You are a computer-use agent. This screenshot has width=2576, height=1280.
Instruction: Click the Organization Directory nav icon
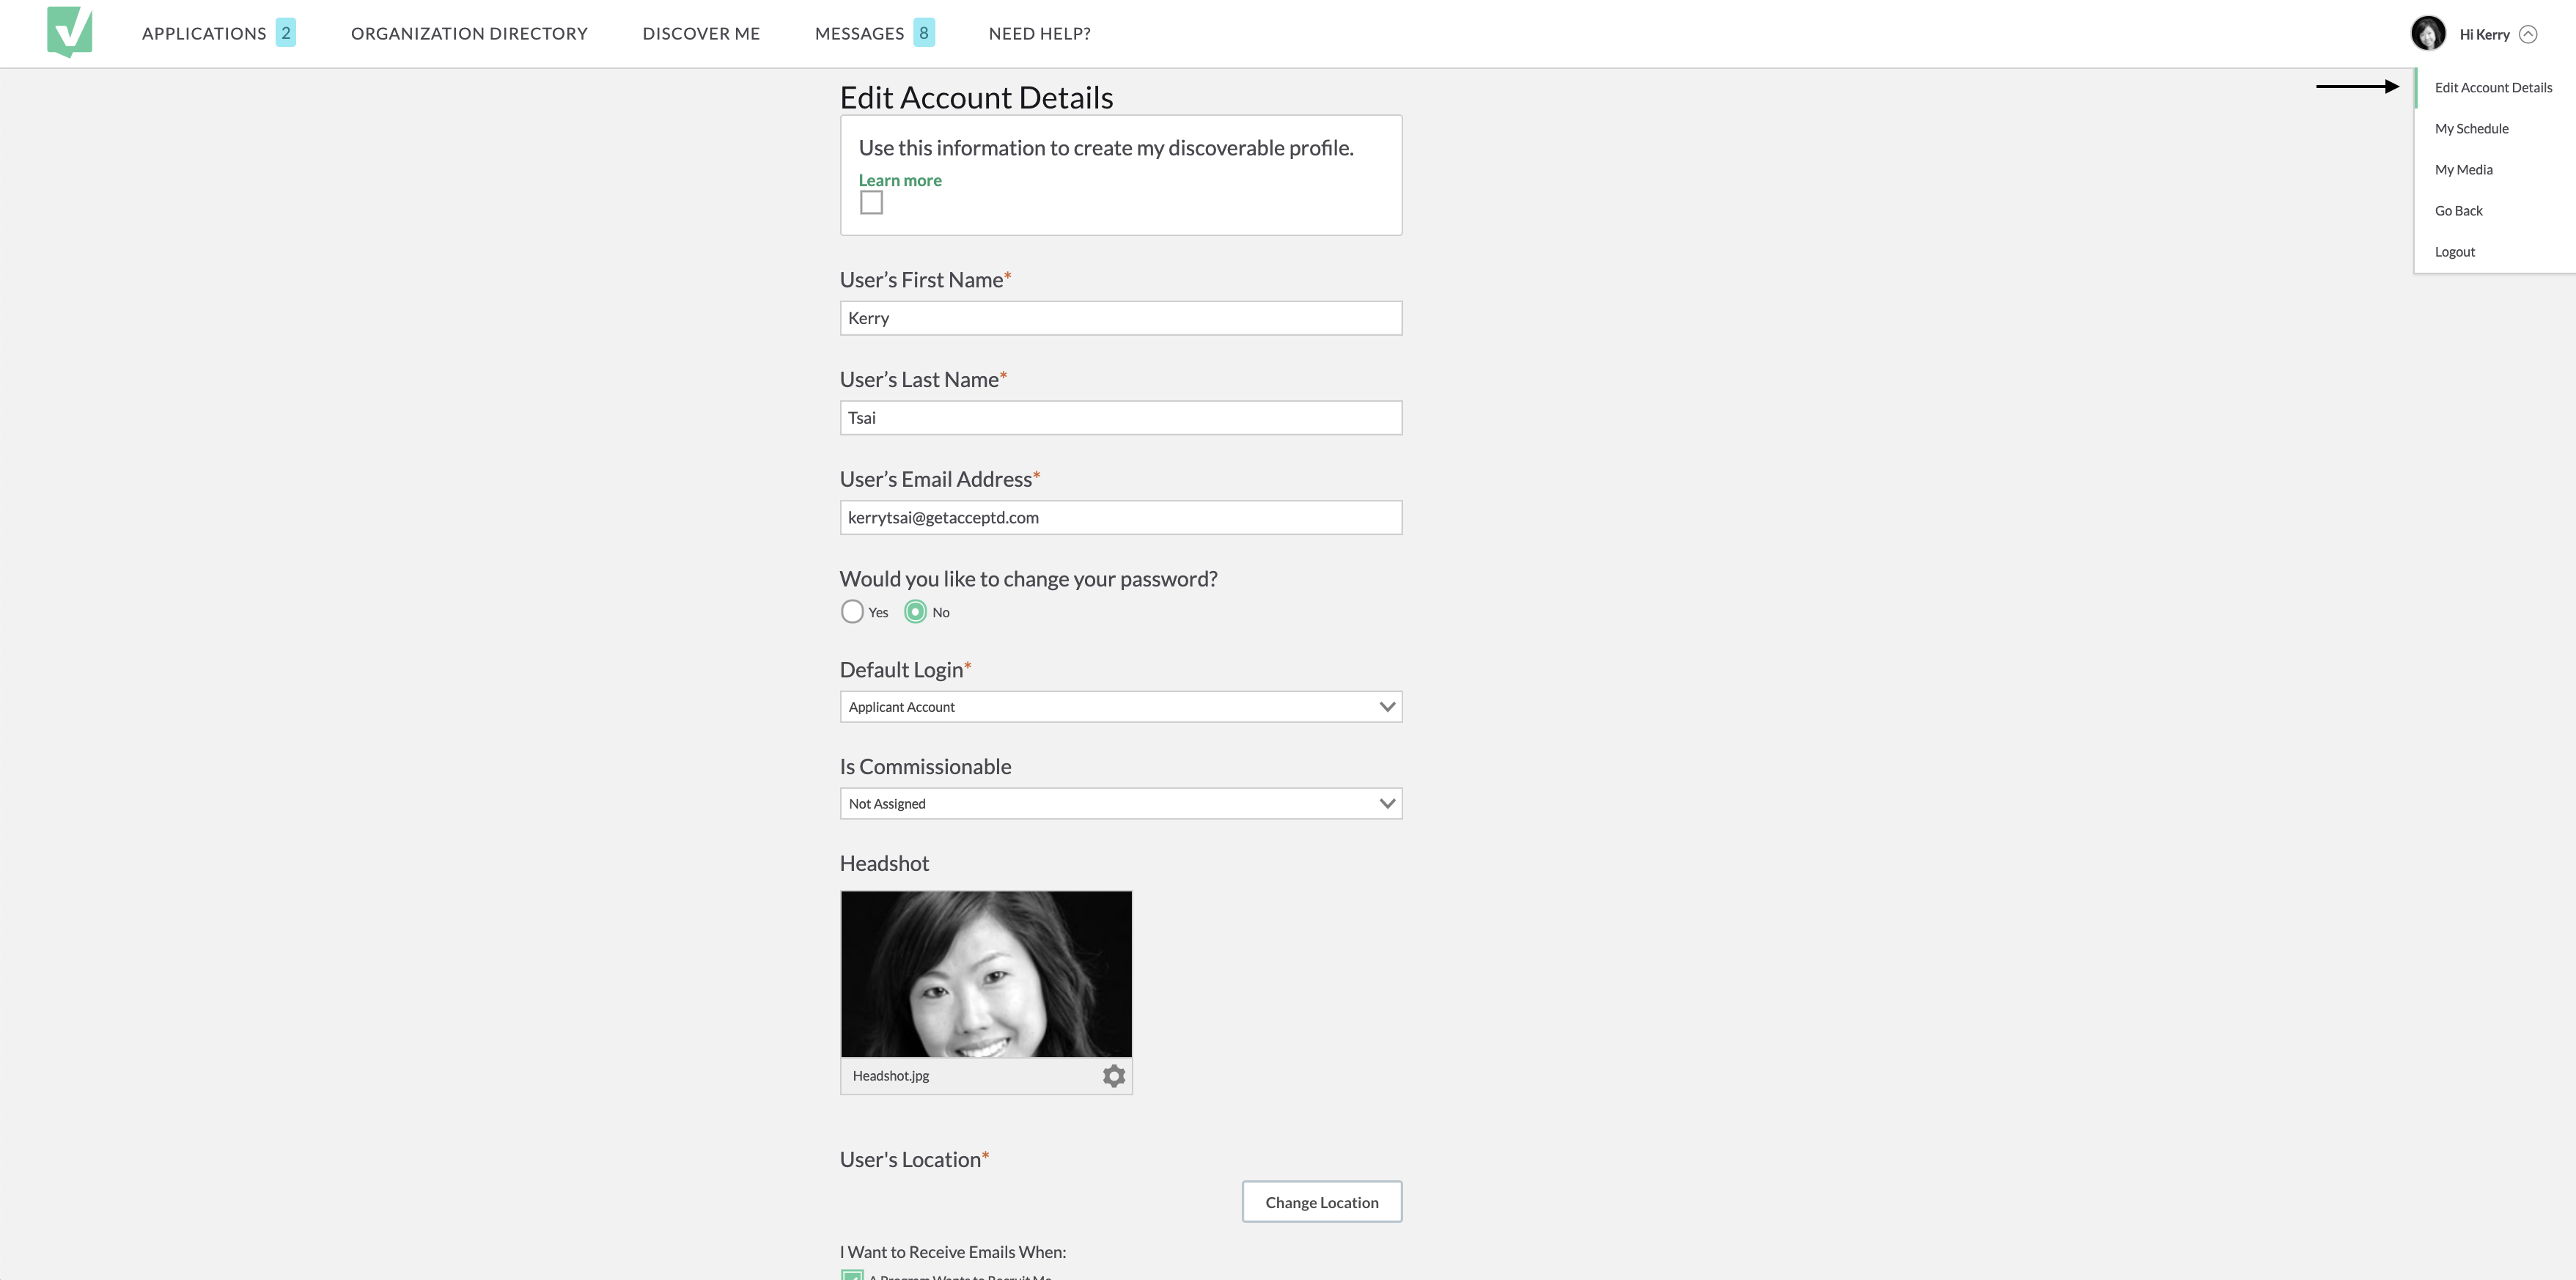pos(468,33)
